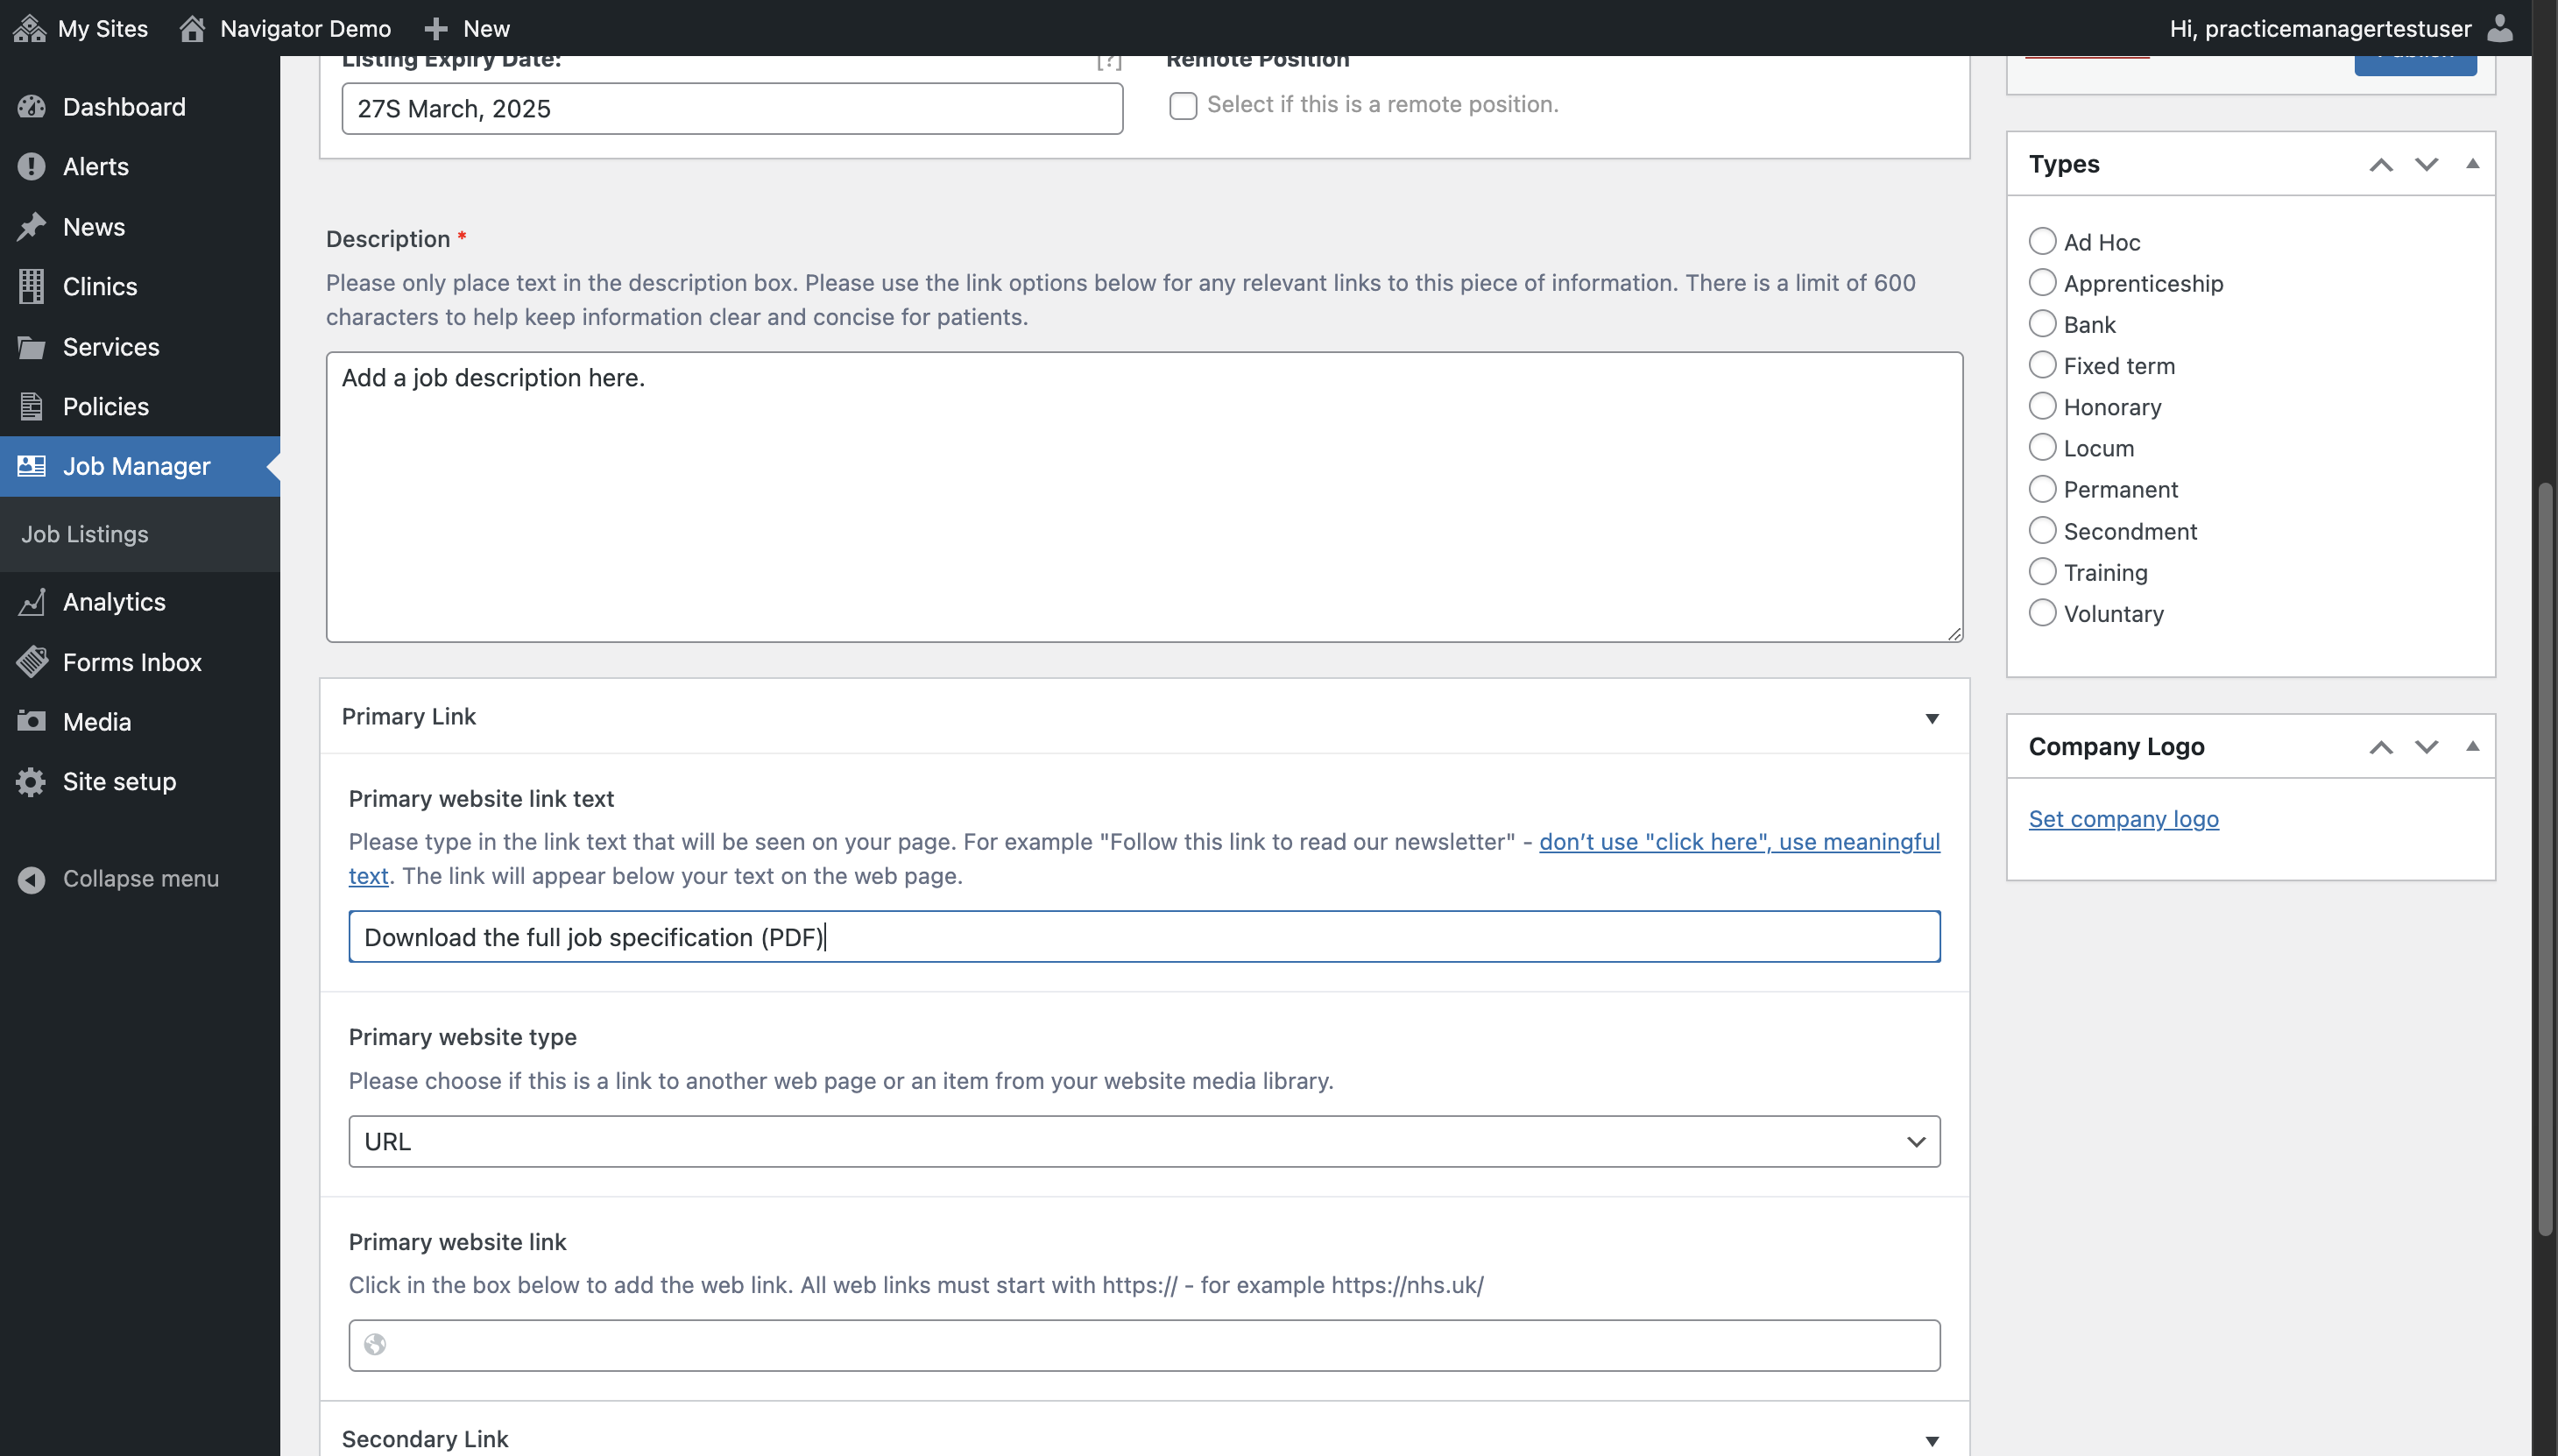2558x1456 pixels.
Task: Select the Apprenticeship job type
Action: point(2042,283)
